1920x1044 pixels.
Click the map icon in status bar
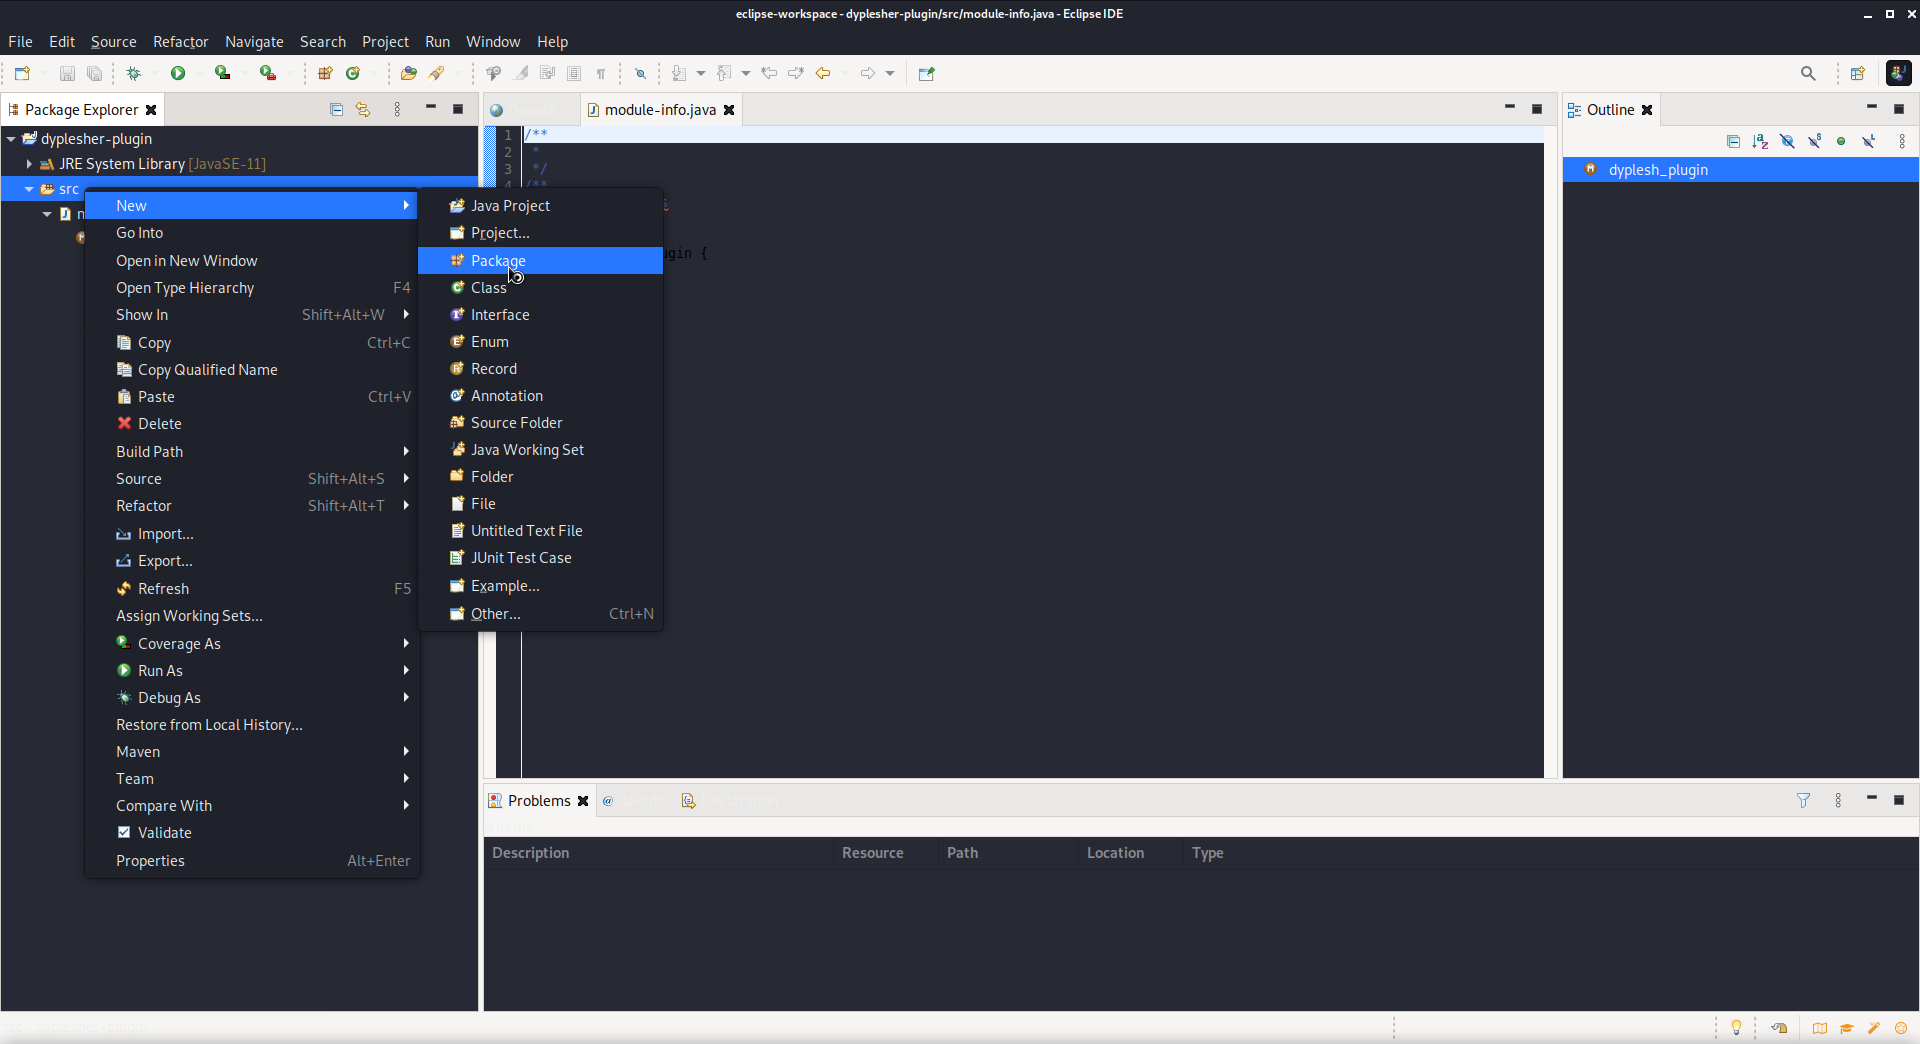[1820, 1027]
